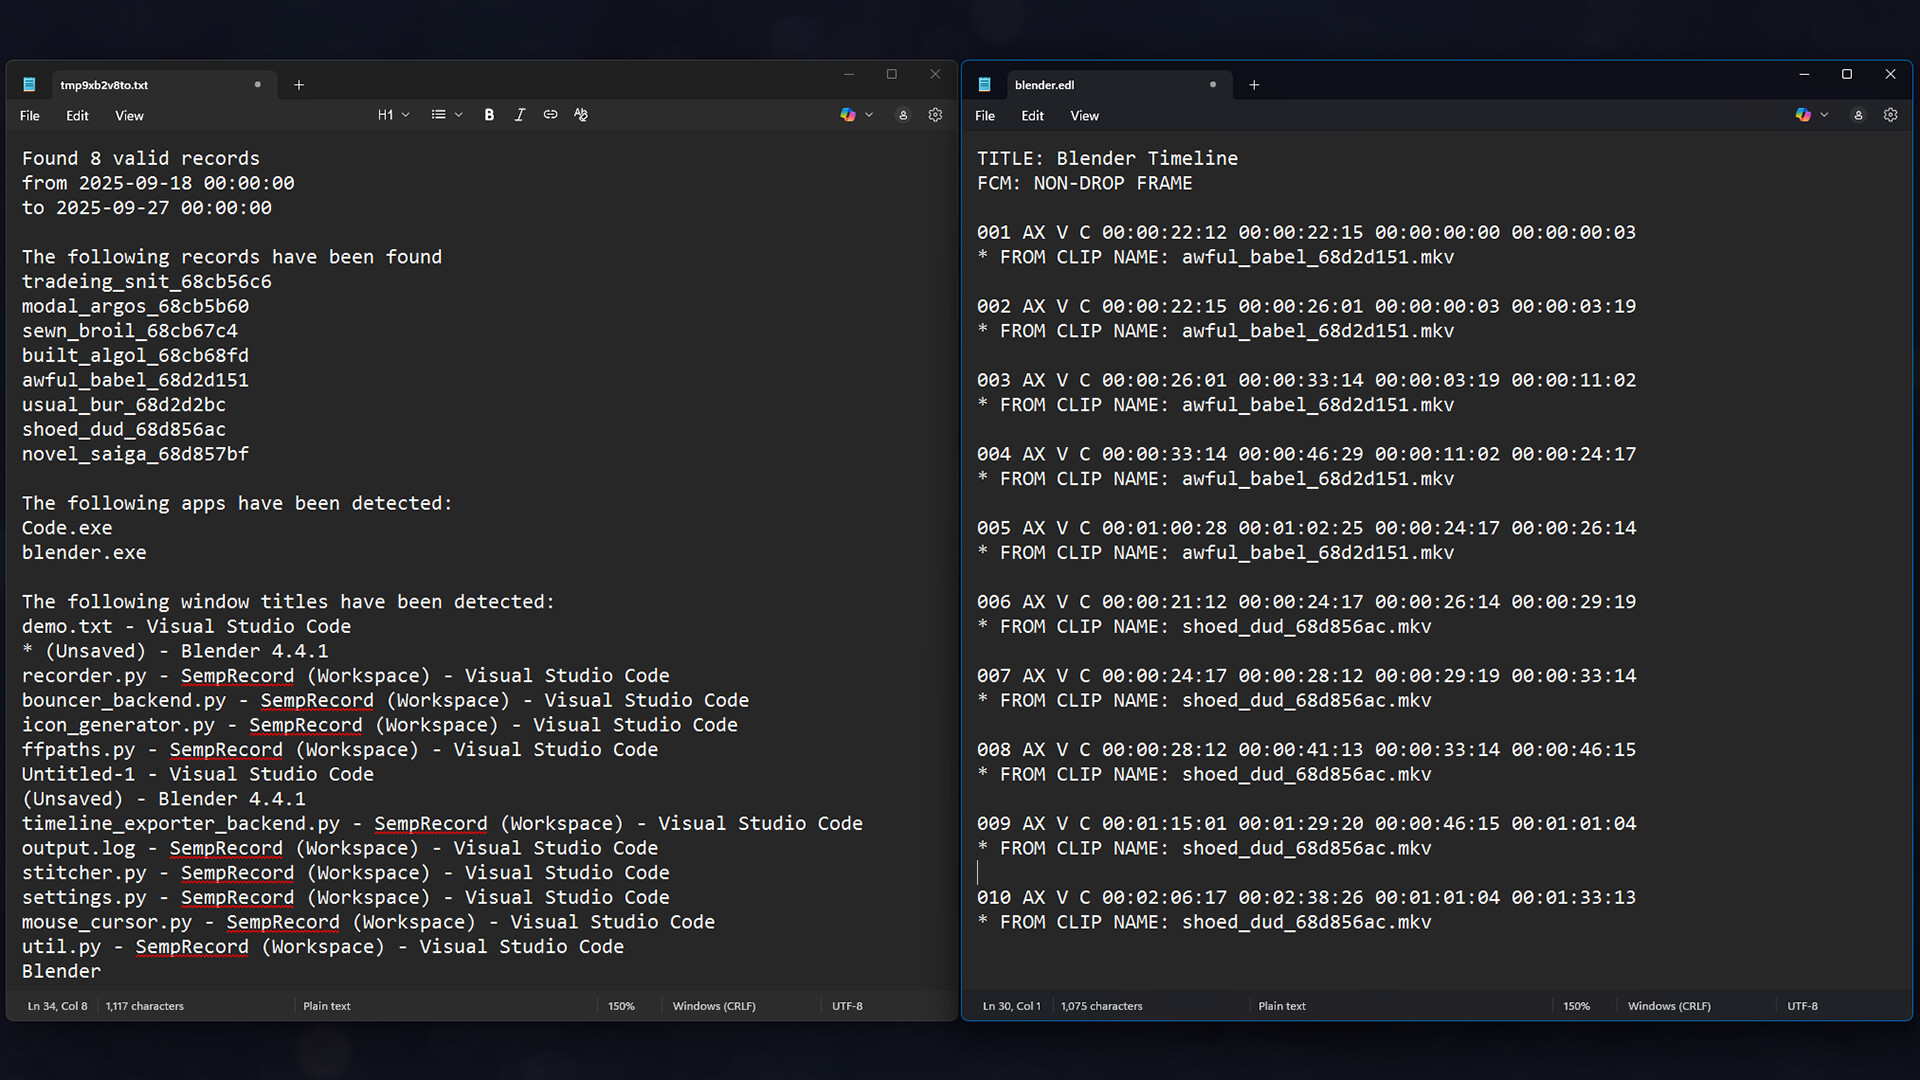Open Edit menu in left Notepad window
Image resolution: width=1920 pixels, height=1080 pixels.
pyautogui.click(x=77, y=116)
